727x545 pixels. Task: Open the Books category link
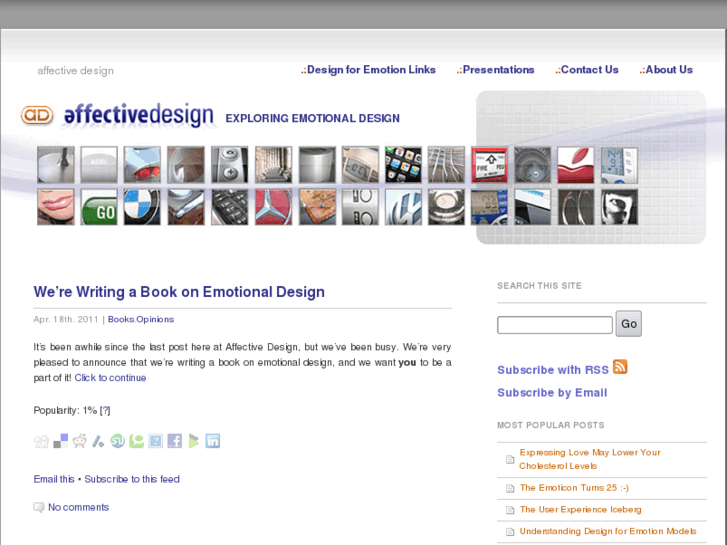(121, 320)
